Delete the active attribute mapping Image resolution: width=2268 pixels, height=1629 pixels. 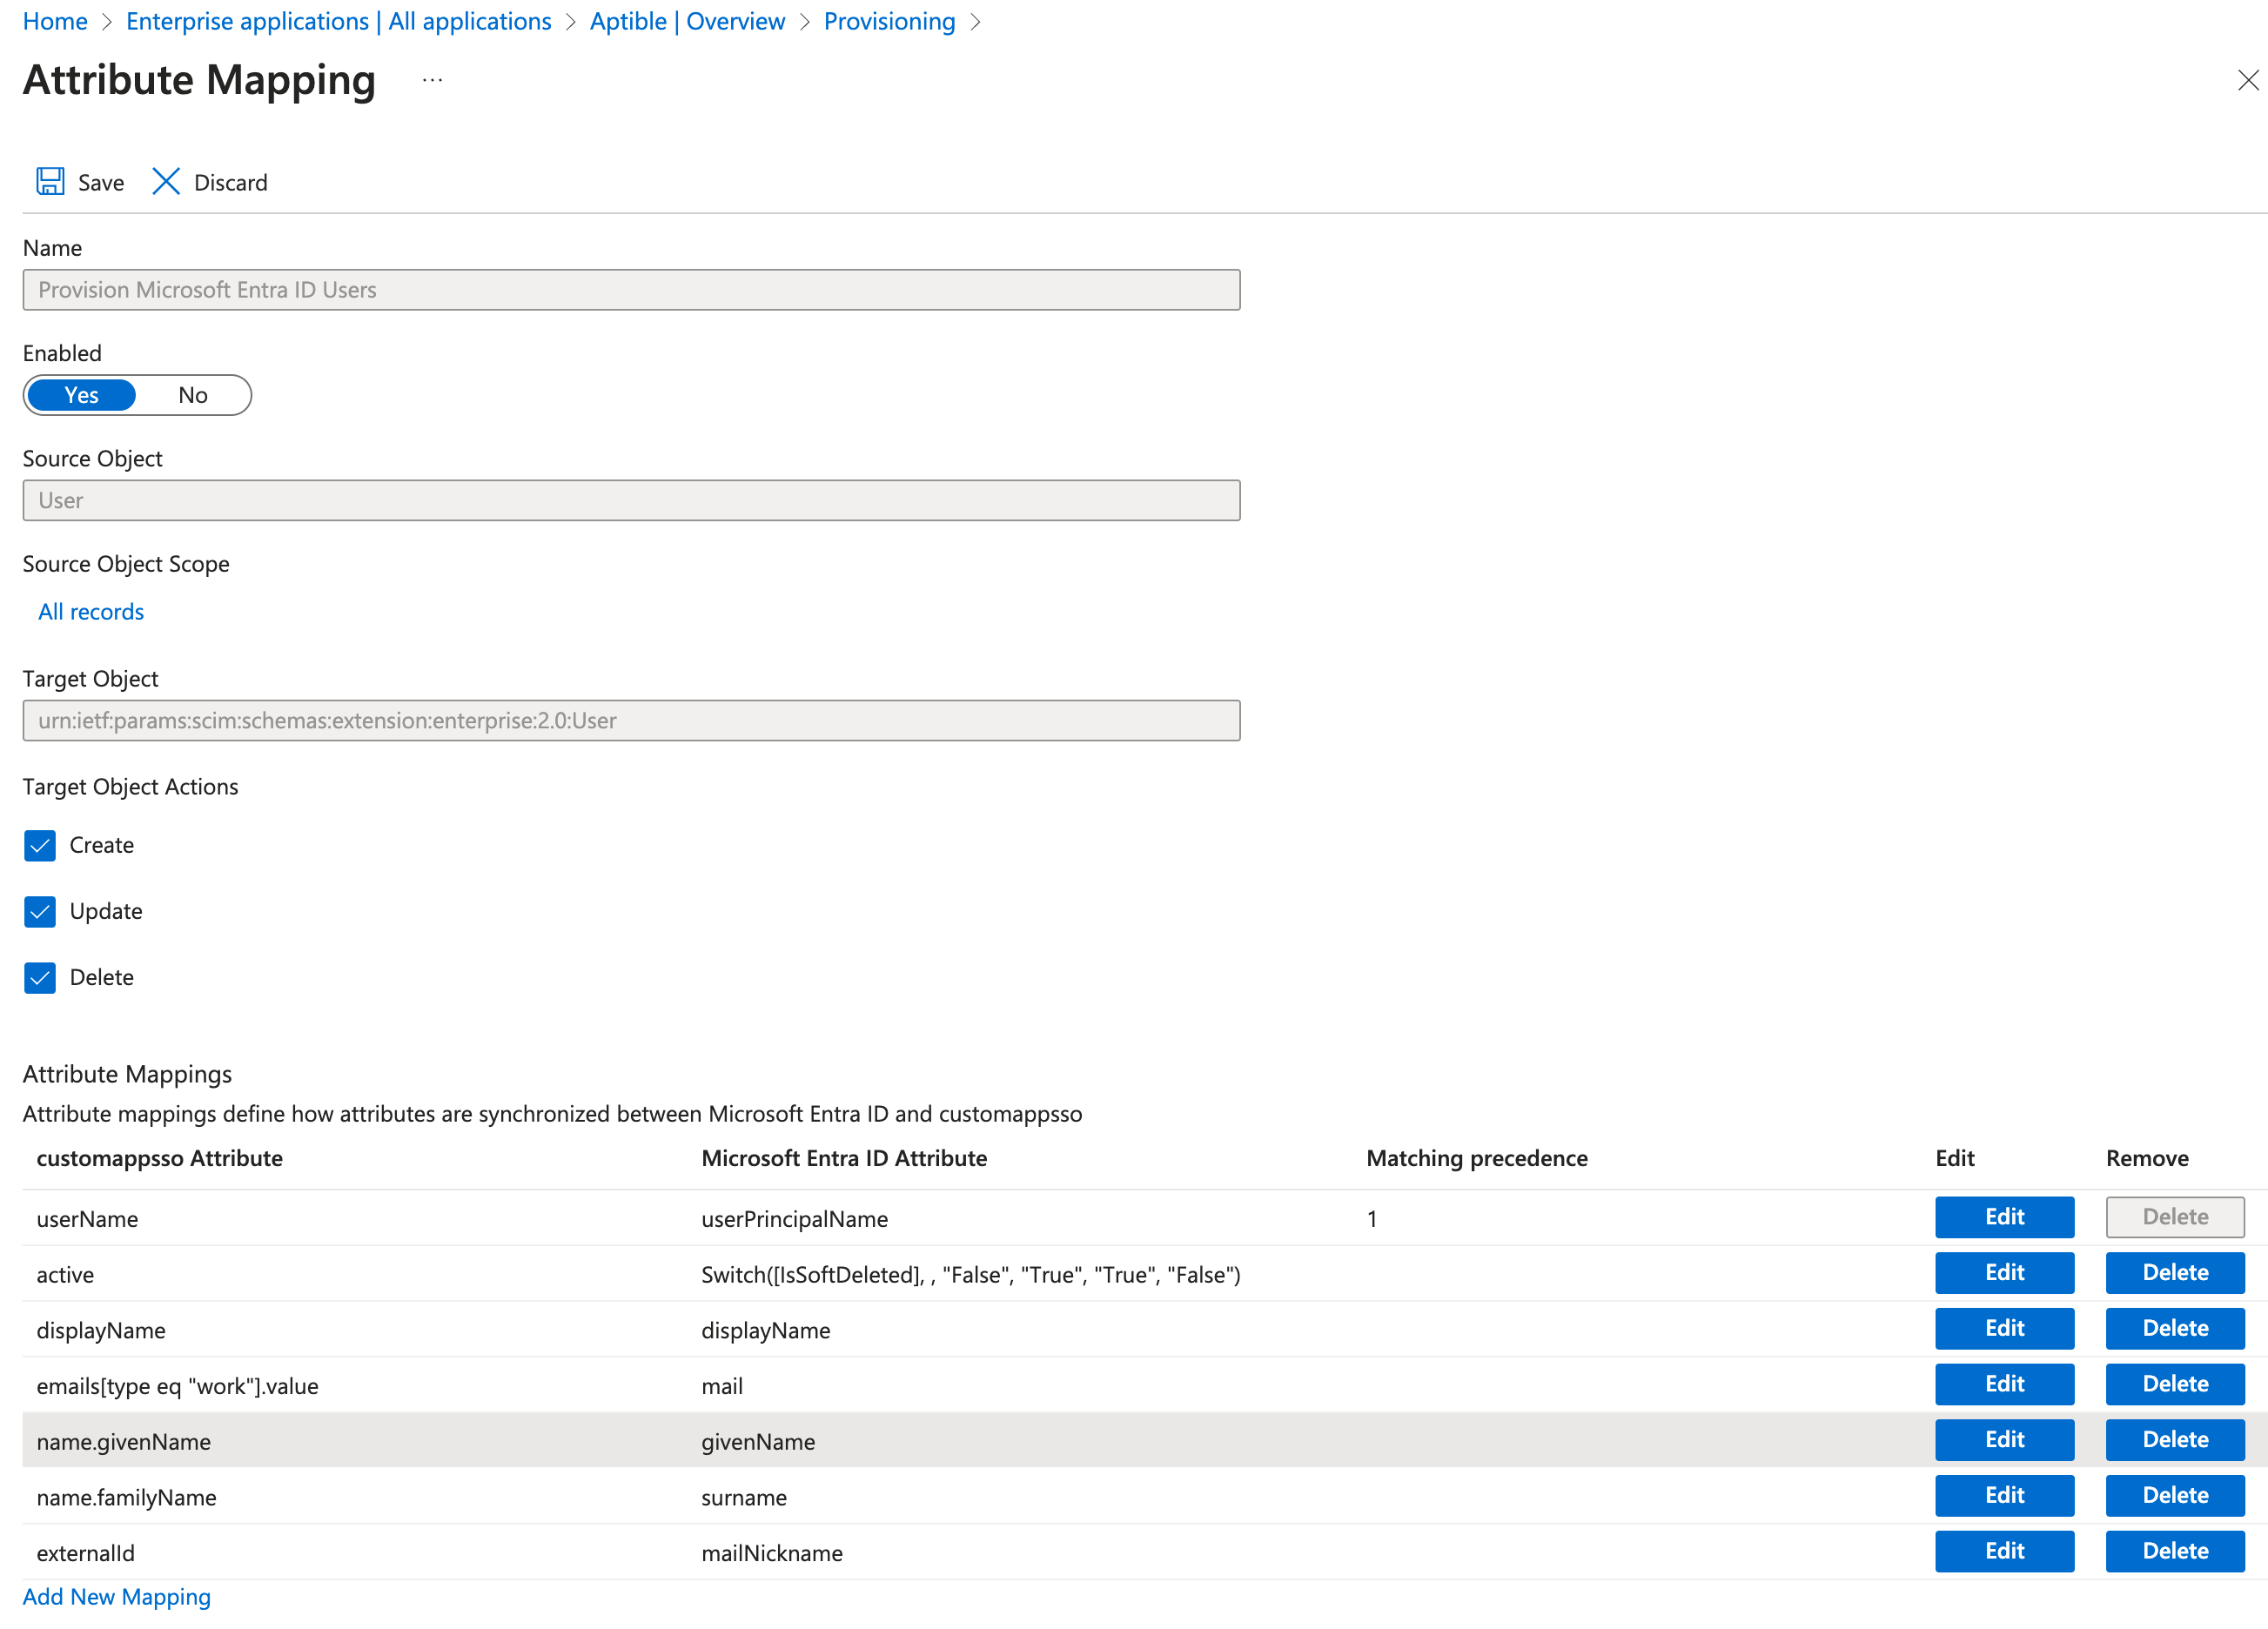[2174, 1273]
